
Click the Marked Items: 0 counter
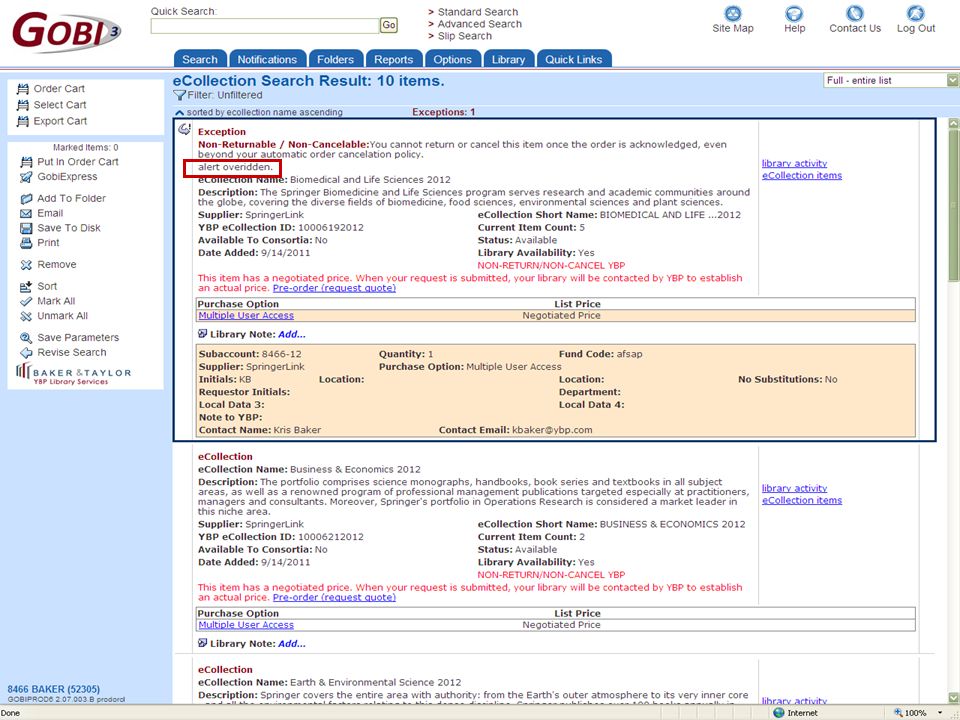[x=86, y=148]
